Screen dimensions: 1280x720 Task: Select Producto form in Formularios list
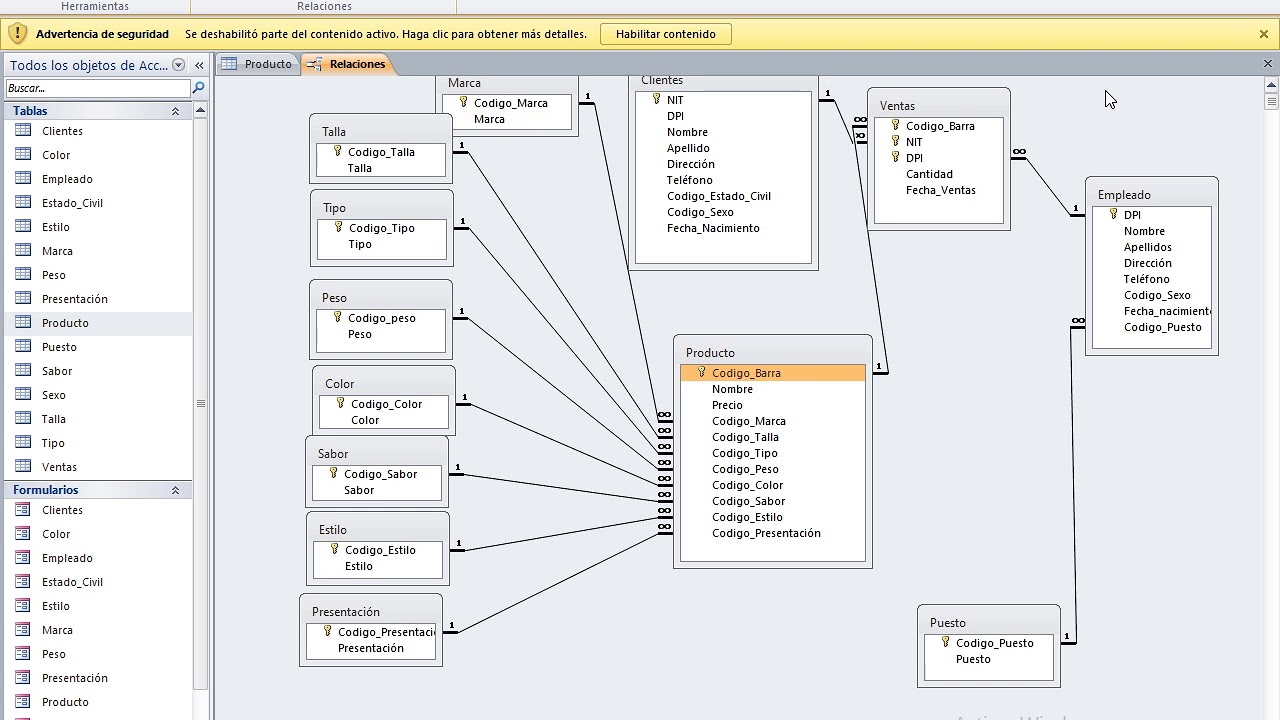(97, 702)
